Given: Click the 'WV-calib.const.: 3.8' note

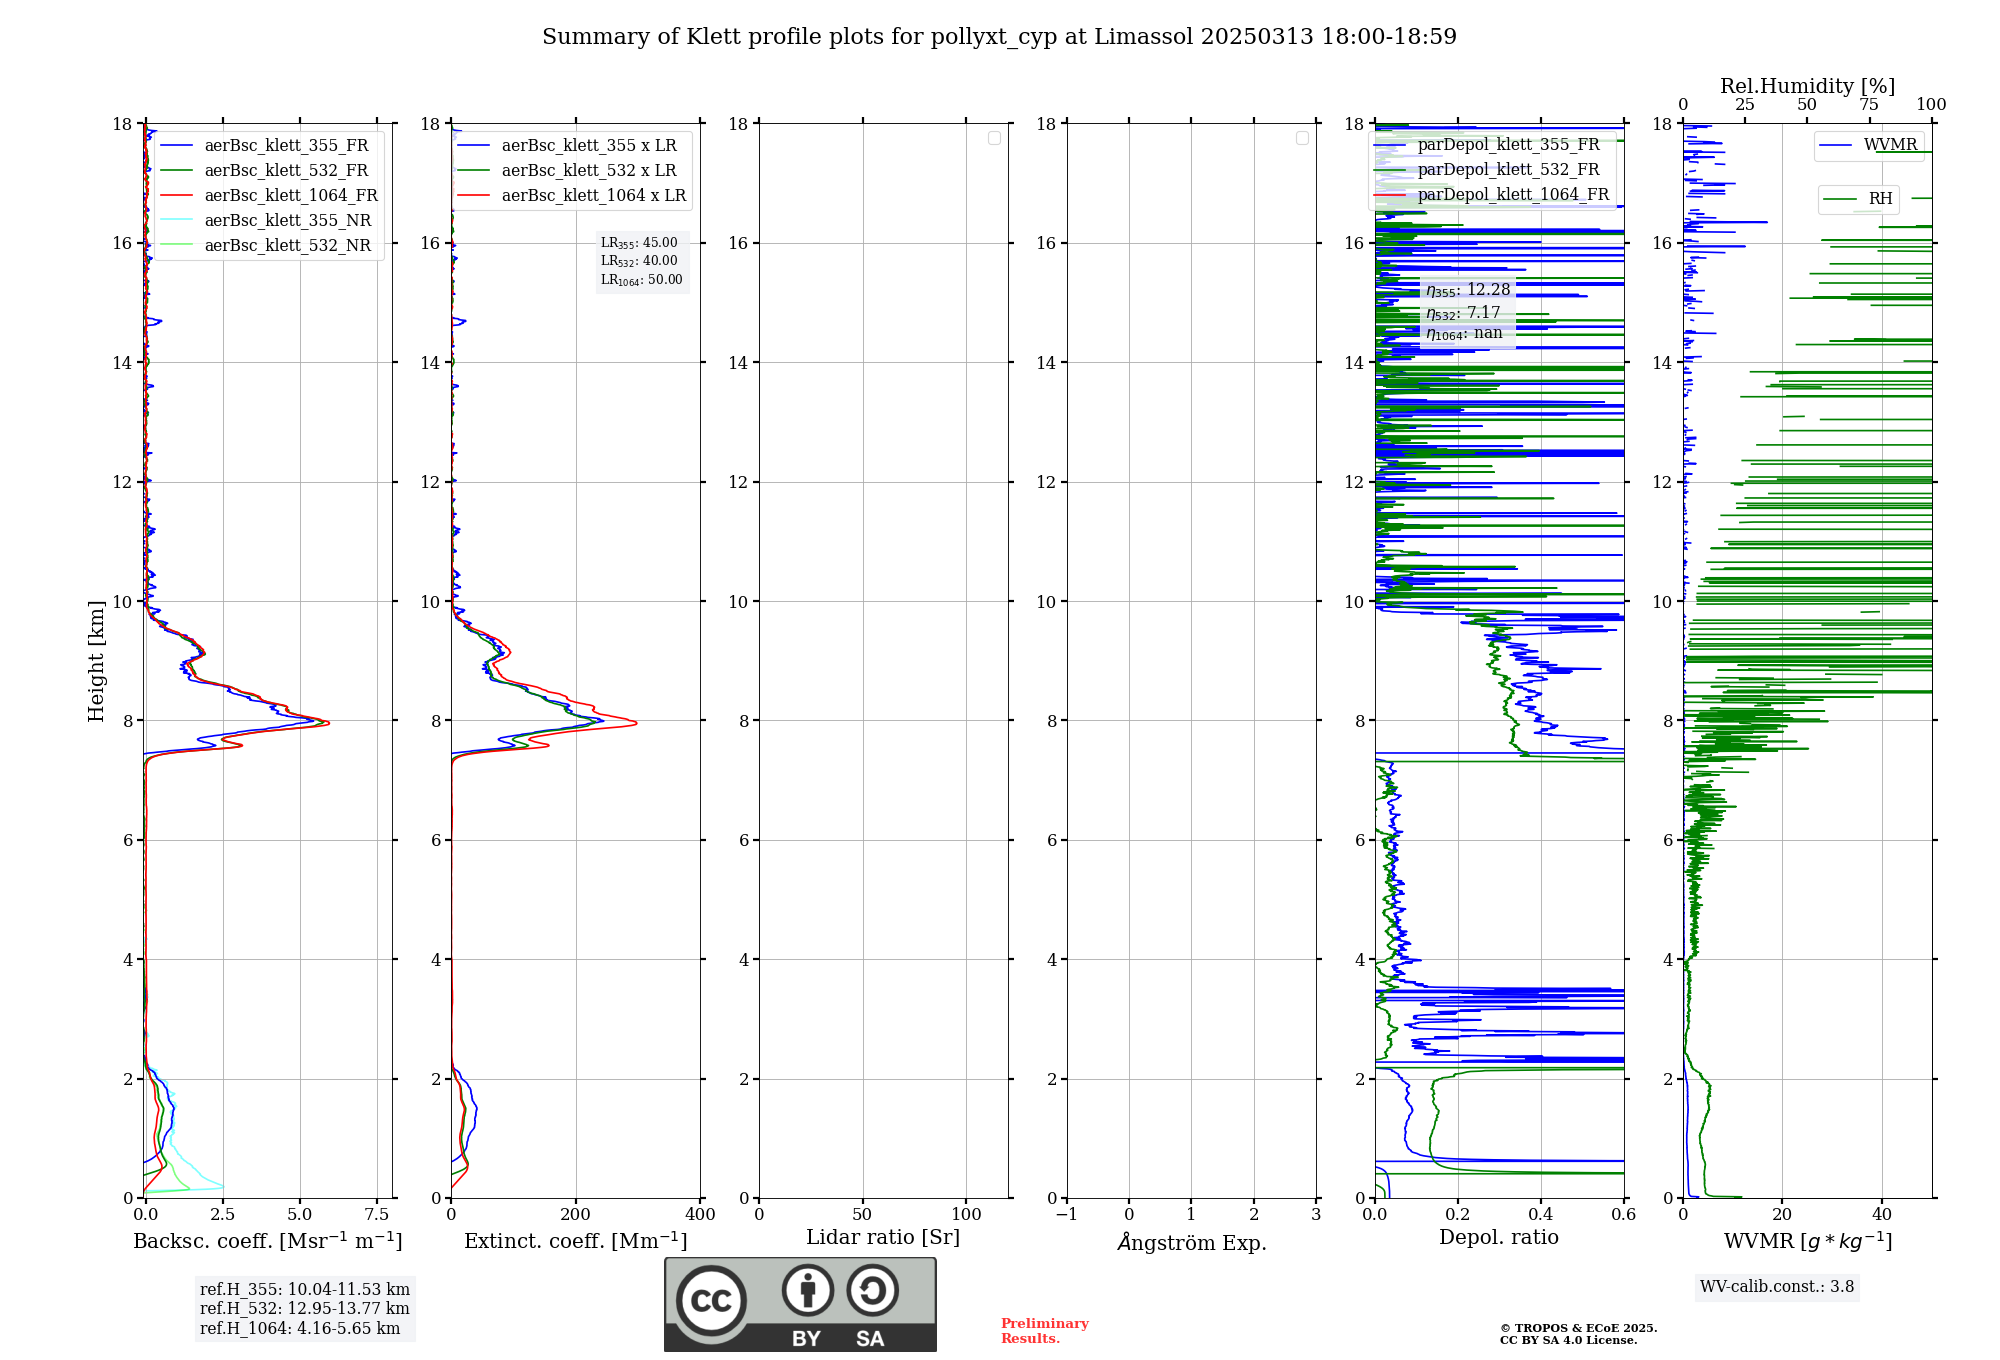Looking at the screenshot, I should click(1777, 1287).
